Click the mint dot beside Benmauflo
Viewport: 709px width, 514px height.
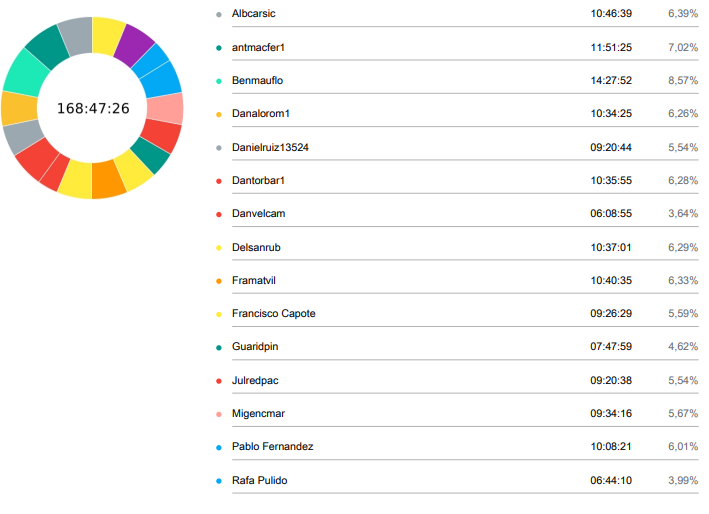point(218,80)
